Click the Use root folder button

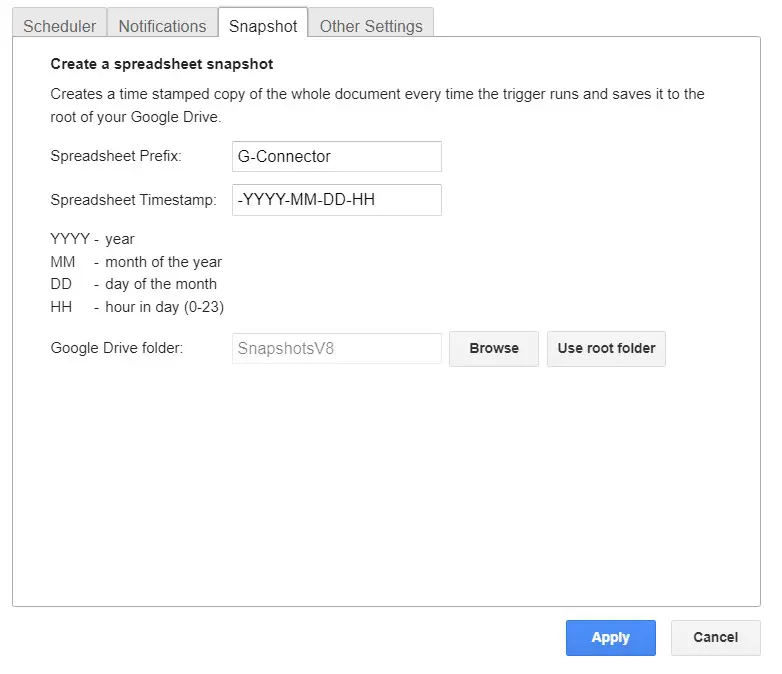(606, 348)
